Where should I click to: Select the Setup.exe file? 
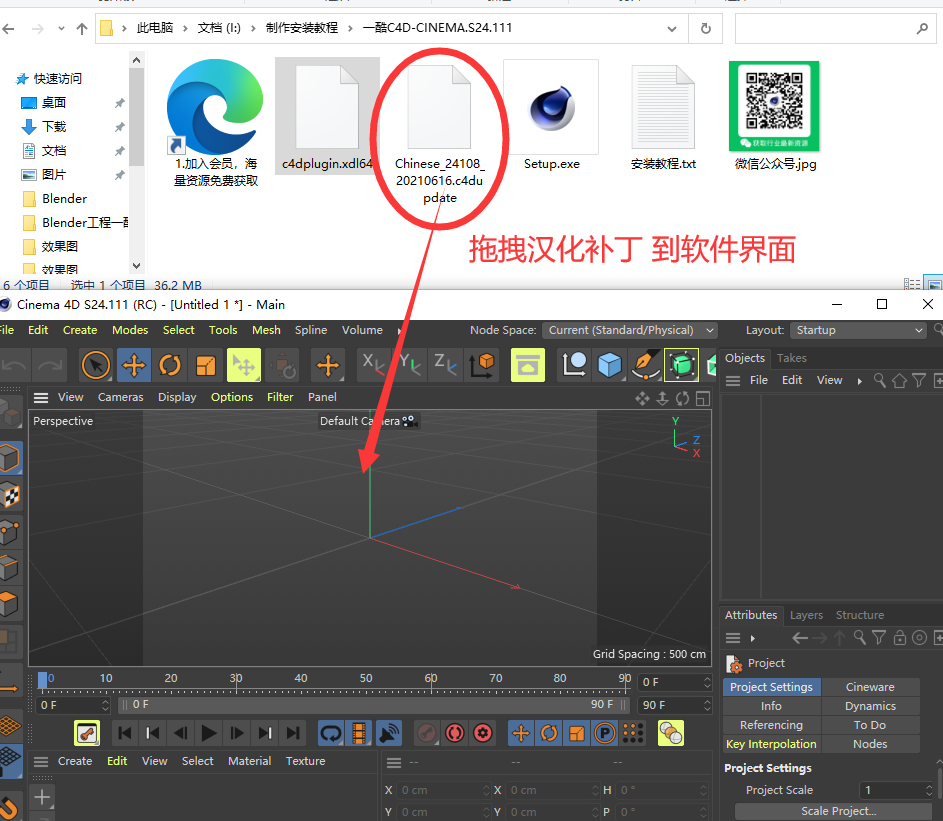coord(551,116)
